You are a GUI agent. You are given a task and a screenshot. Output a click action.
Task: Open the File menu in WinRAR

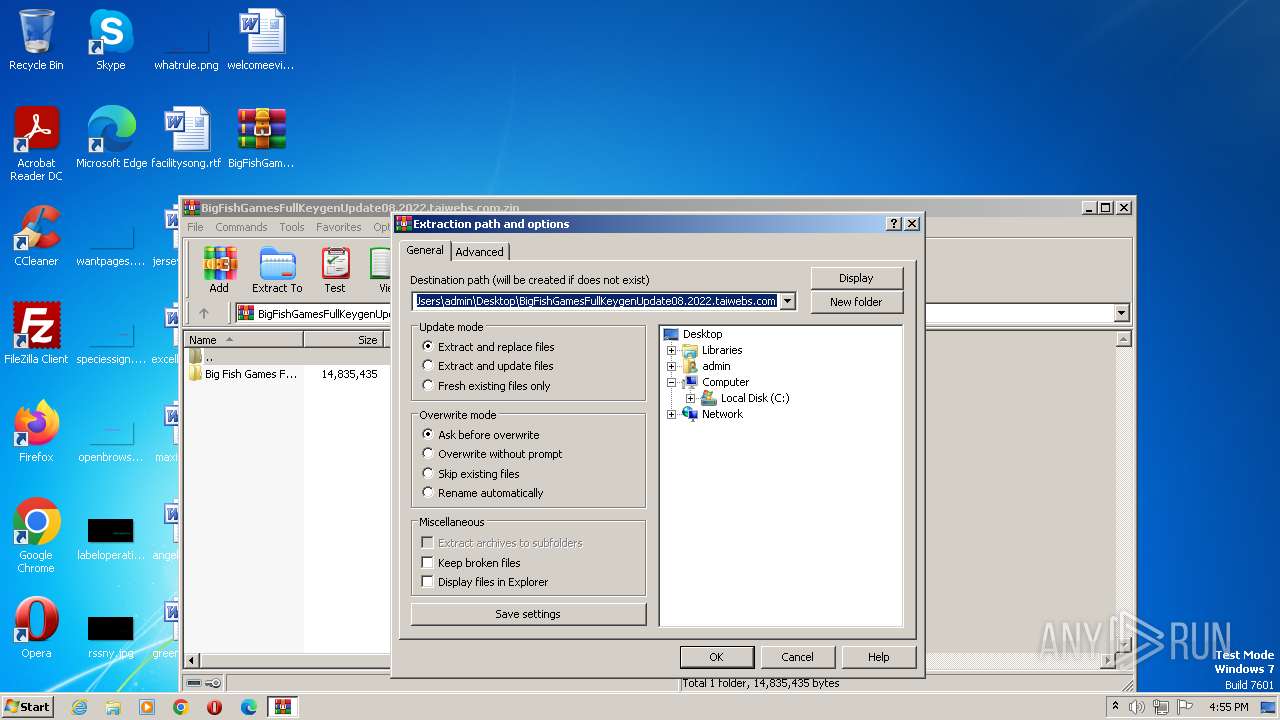click(x=195, y=227)
